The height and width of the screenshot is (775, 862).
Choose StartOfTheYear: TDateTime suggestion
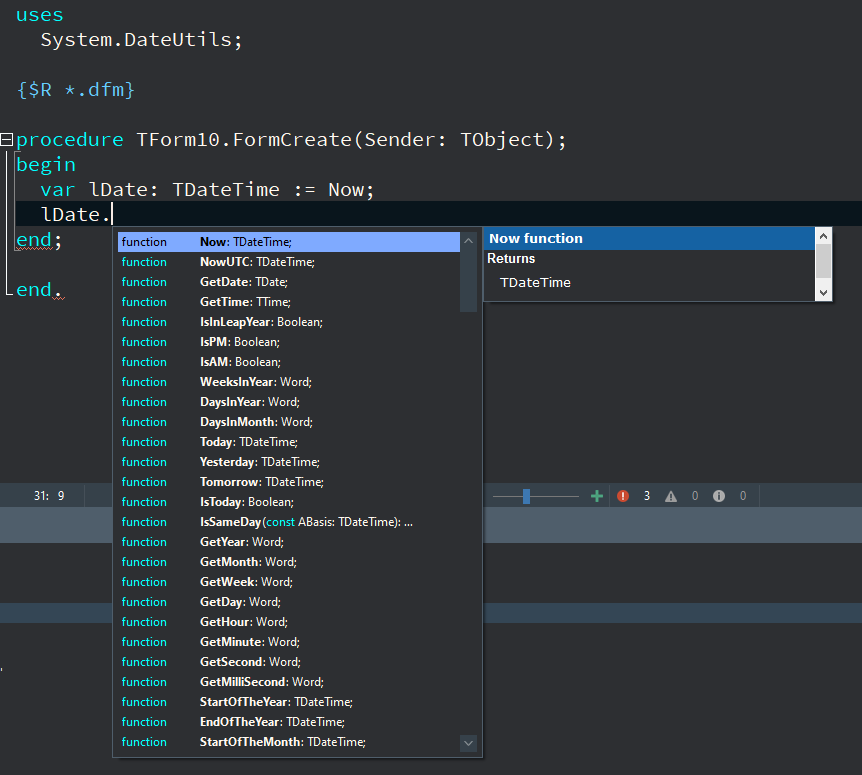tap(289, 702)
